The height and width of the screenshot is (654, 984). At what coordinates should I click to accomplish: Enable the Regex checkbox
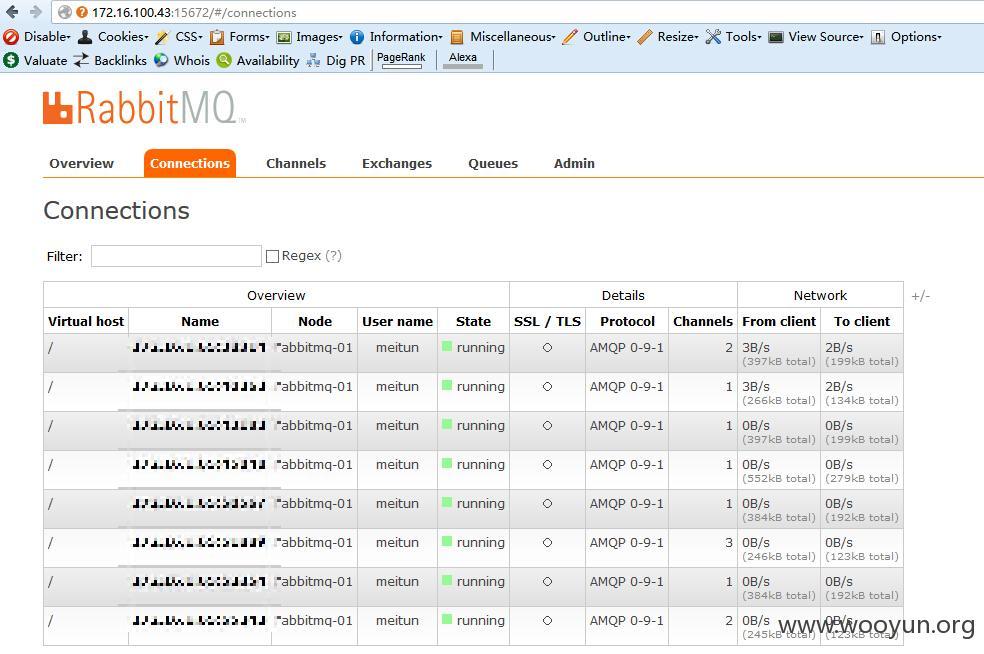coord(272,256)
